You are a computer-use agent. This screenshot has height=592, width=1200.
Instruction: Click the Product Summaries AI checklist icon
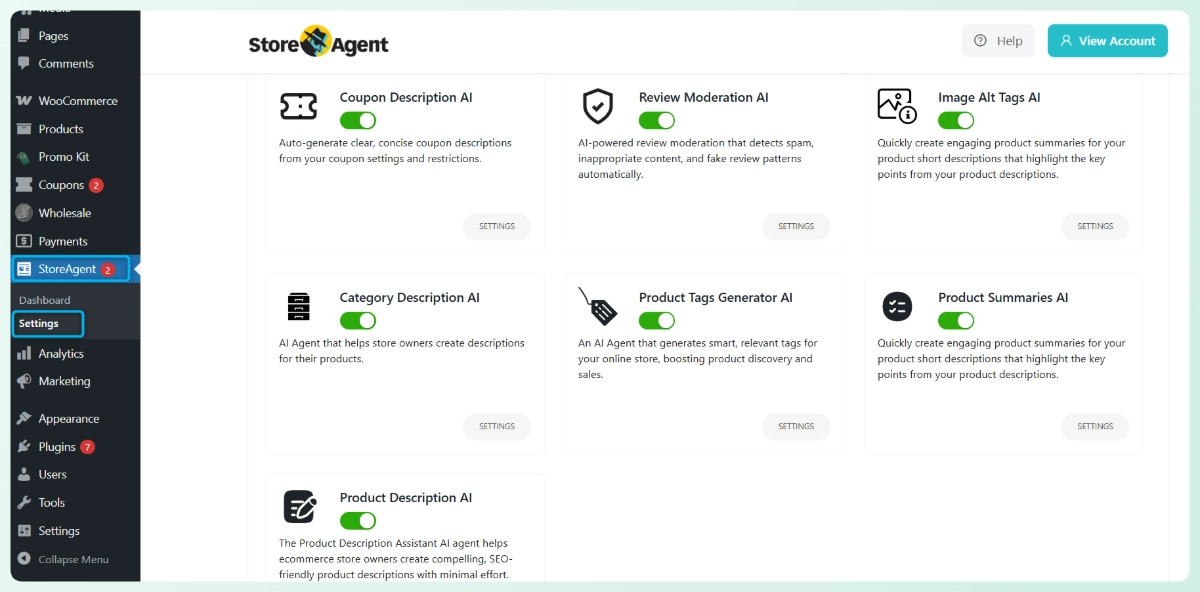point(897,306)
